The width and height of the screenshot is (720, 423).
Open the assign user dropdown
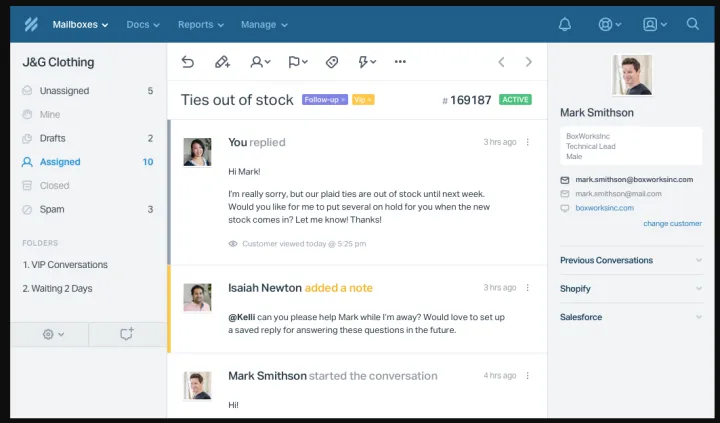pos(260,62)
